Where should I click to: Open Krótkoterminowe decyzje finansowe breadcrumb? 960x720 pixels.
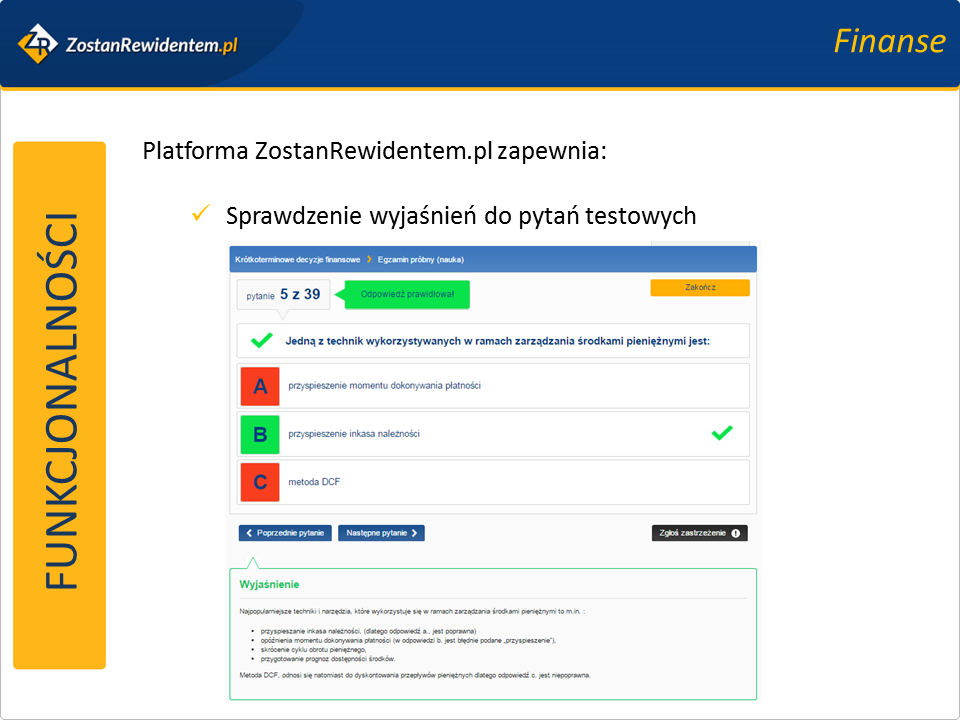(x=297, y=260)
